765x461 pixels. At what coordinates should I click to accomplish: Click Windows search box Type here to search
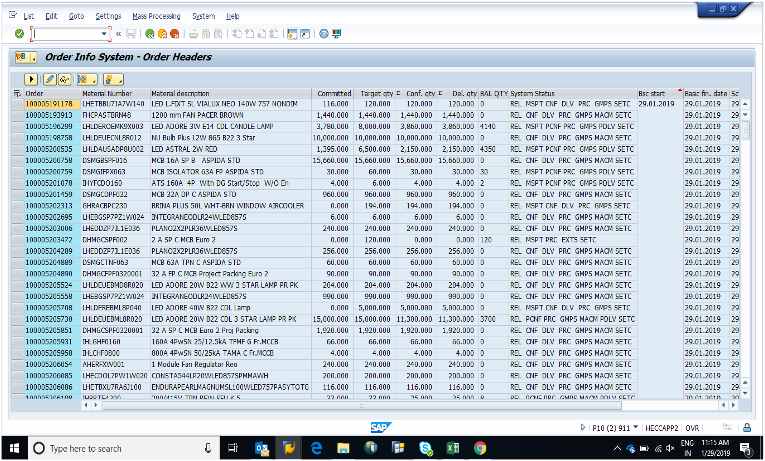tap(122, 448)
